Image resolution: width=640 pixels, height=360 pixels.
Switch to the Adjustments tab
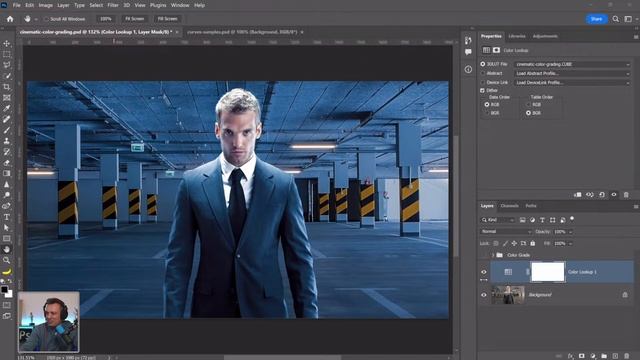[x=545, y=36]
